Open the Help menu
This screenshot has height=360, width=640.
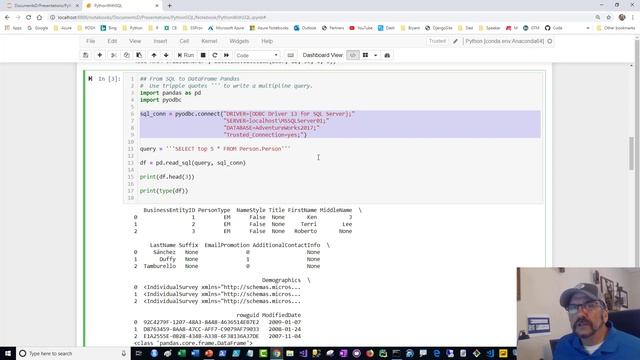pos(267,41)
